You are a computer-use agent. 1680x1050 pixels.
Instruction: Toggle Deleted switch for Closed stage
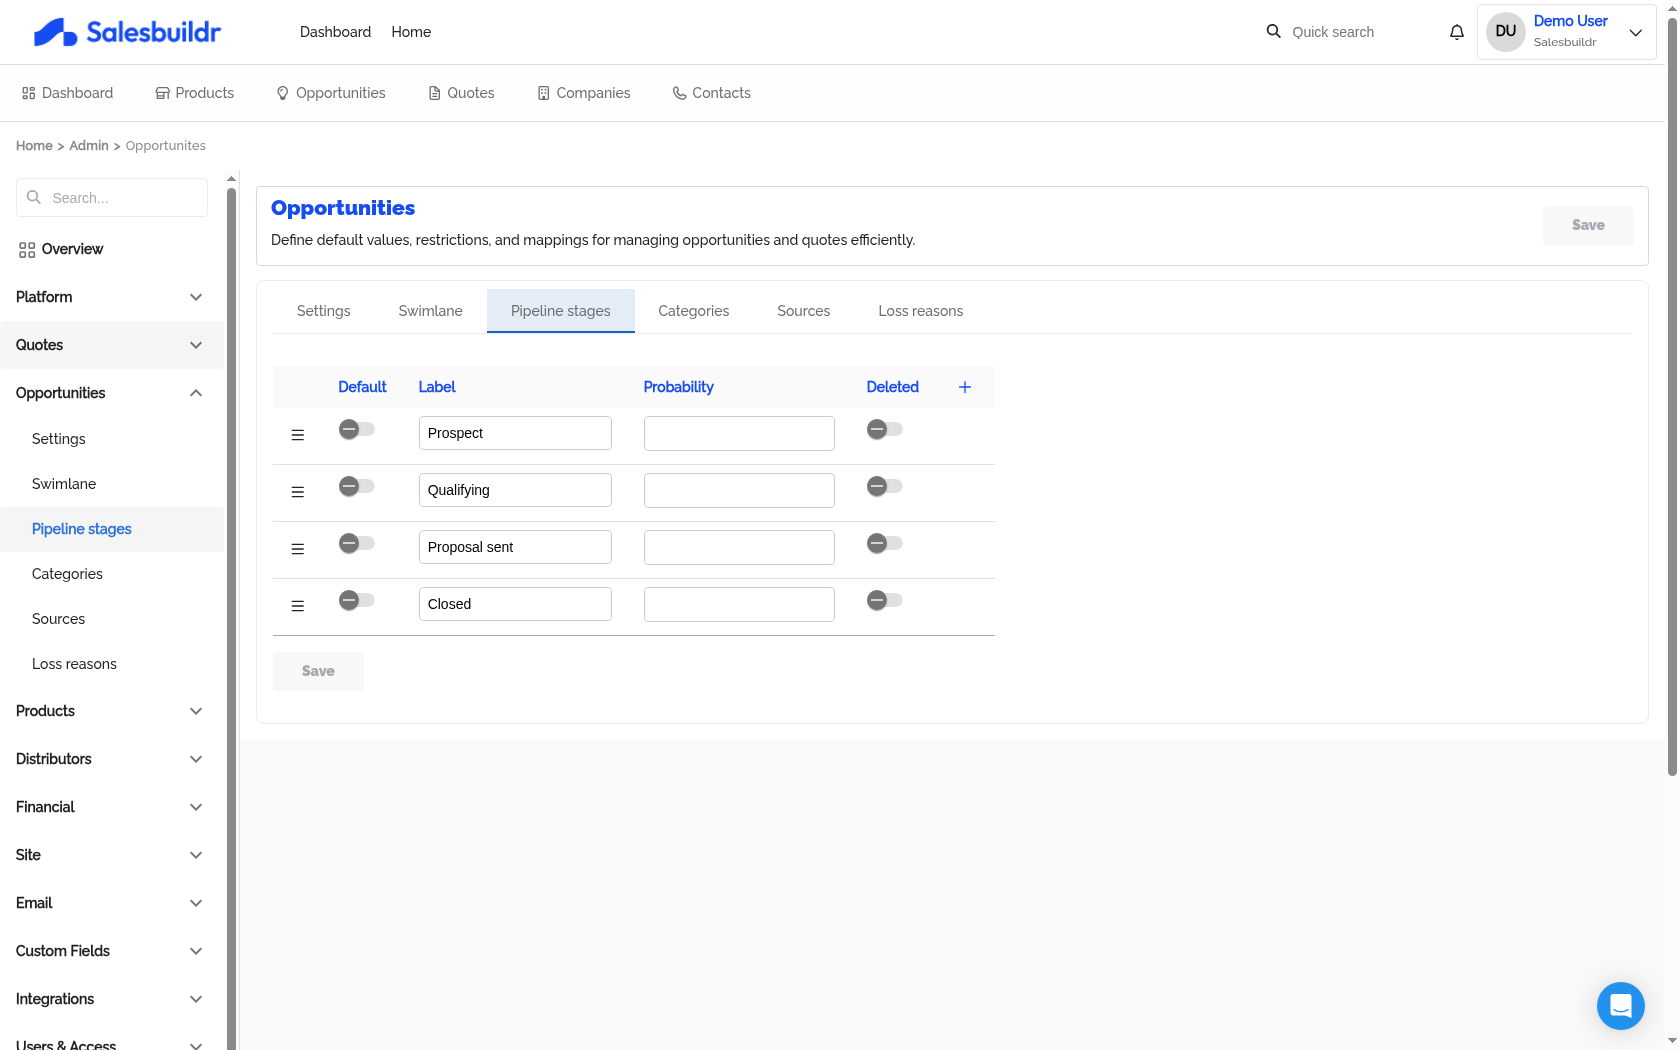tap(885, 600)
